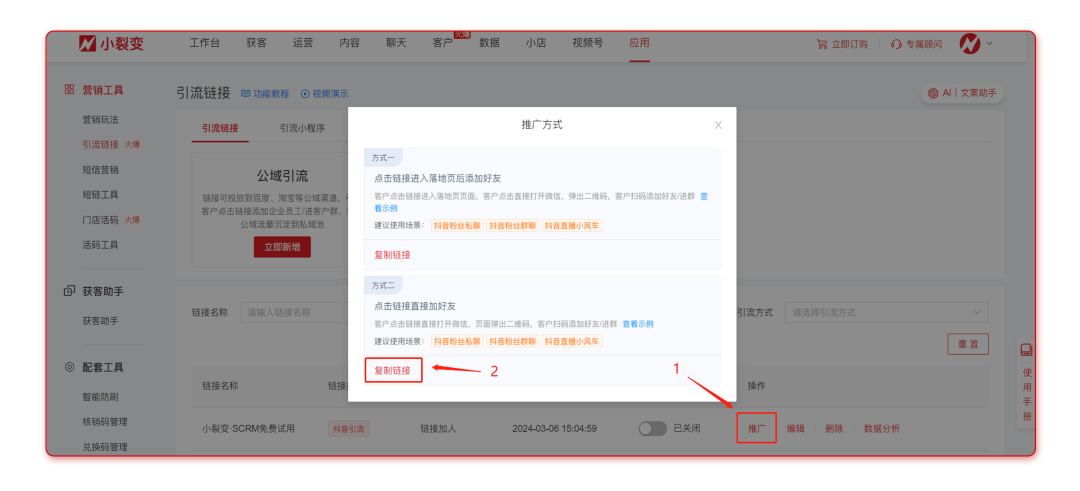
Task: Click the 小裂变 logo icon
Action: click(87, 44)
